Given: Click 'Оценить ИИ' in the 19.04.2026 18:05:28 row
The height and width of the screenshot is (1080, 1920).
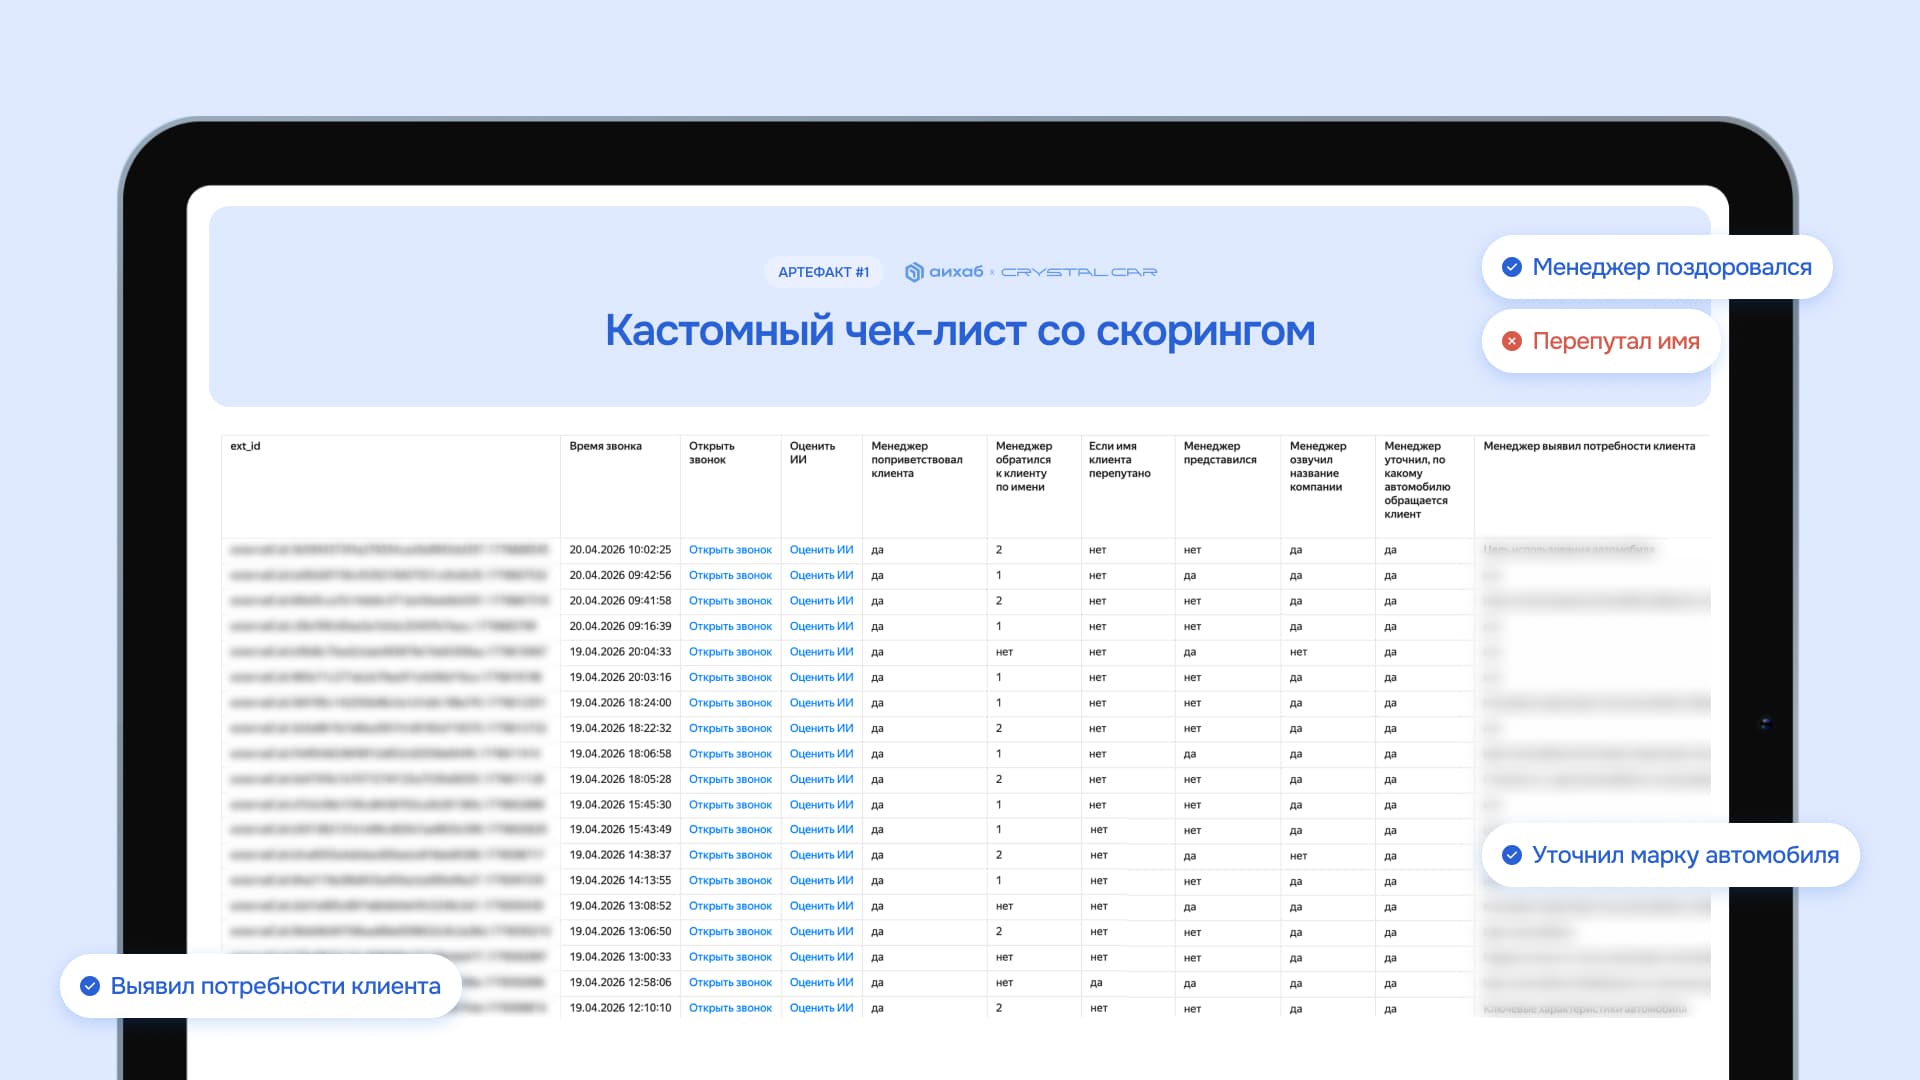Looking at the screenshot, I should click(x=821, y=779).
